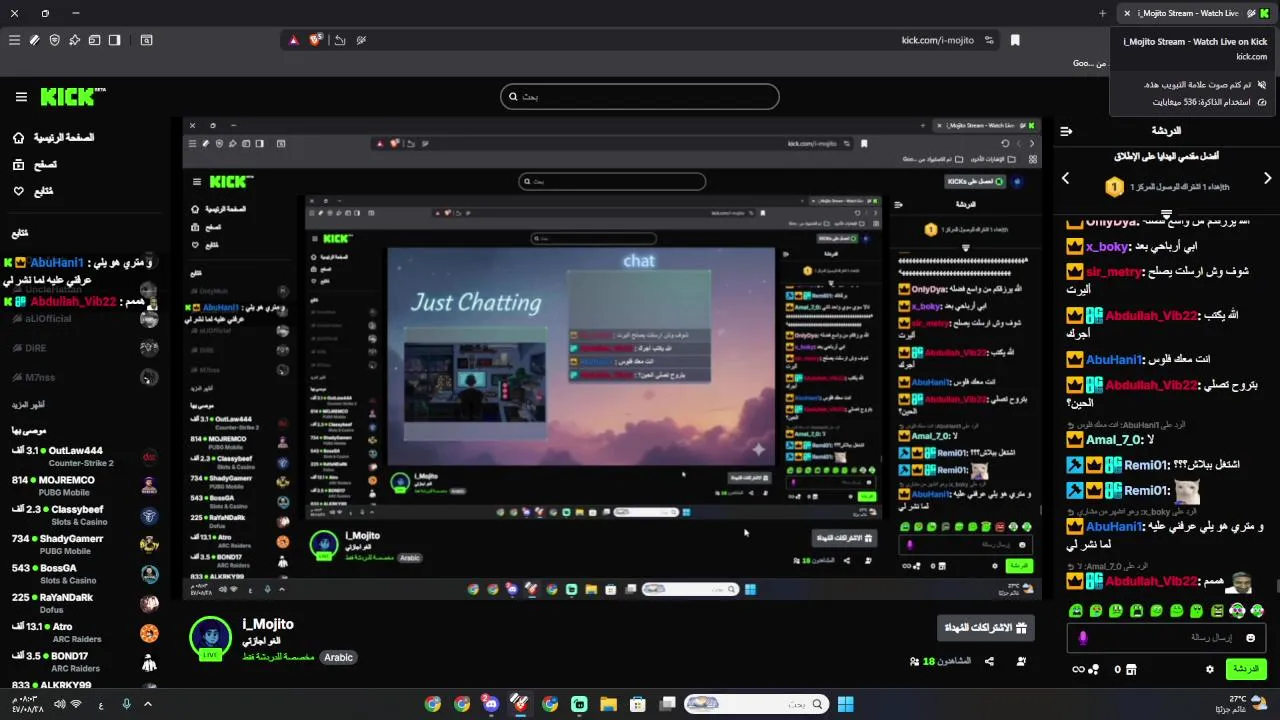Viewport: 1280px width, 720px height.
Task: Toggle the browser sidebar panel icon
Action: [x=114, y=40]
